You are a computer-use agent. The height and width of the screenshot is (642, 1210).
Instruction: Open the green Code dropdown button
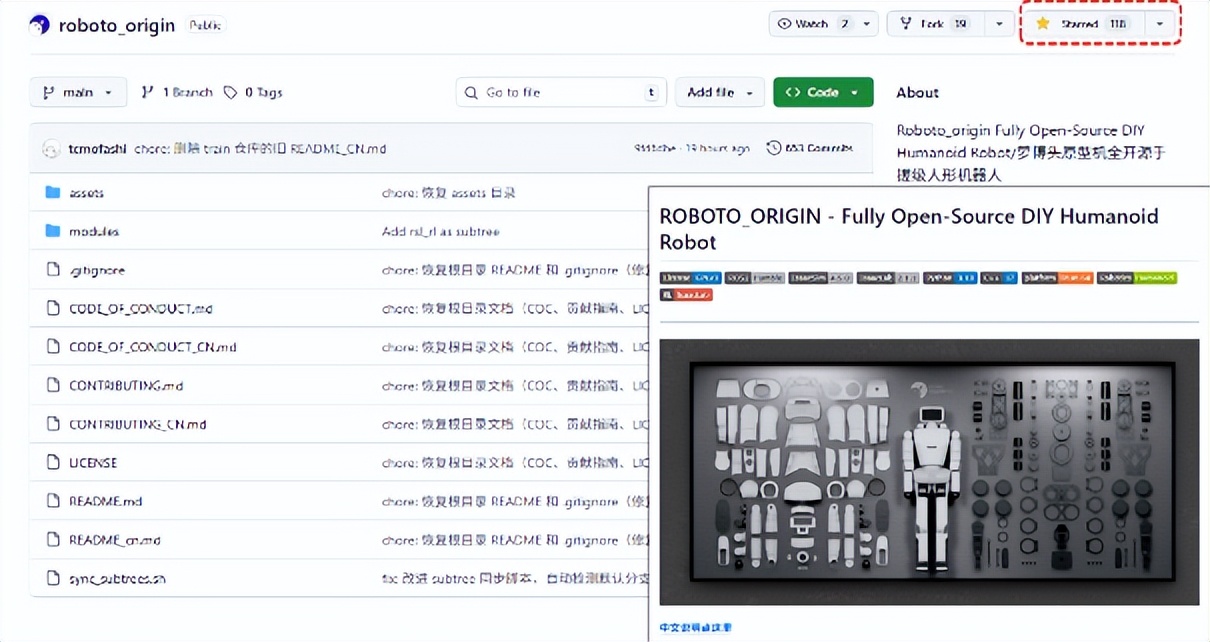[x=823, y=92]
